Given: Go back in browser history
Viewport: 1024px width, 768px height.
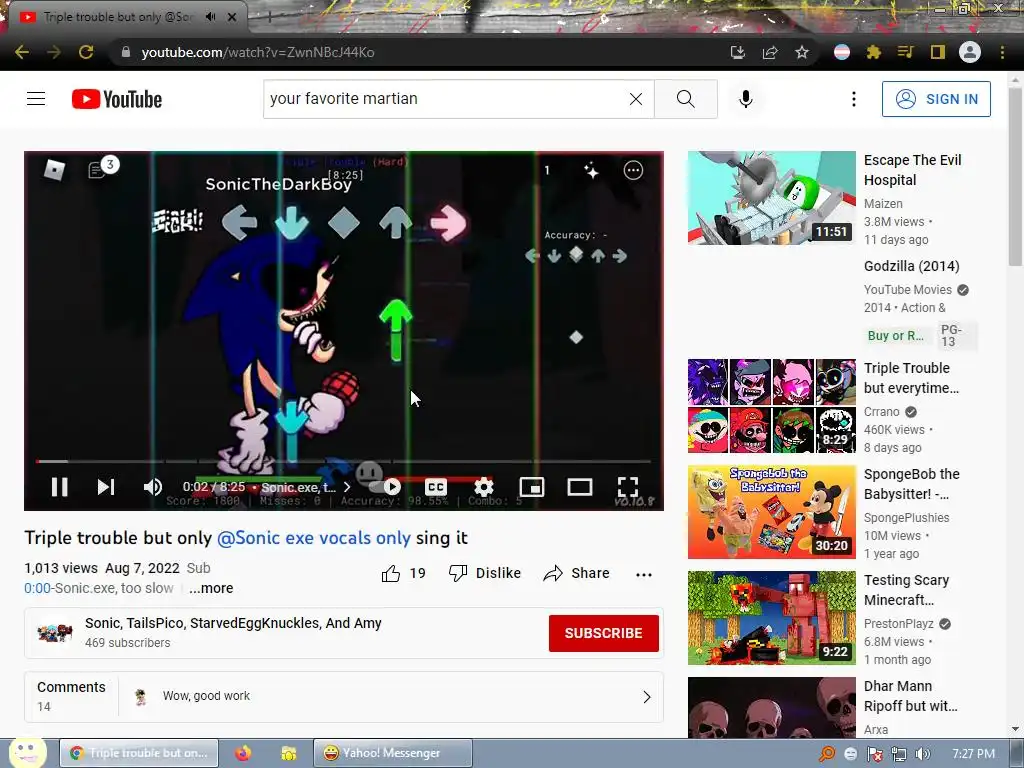Looking at the screenshot, I should pos(22,52).
